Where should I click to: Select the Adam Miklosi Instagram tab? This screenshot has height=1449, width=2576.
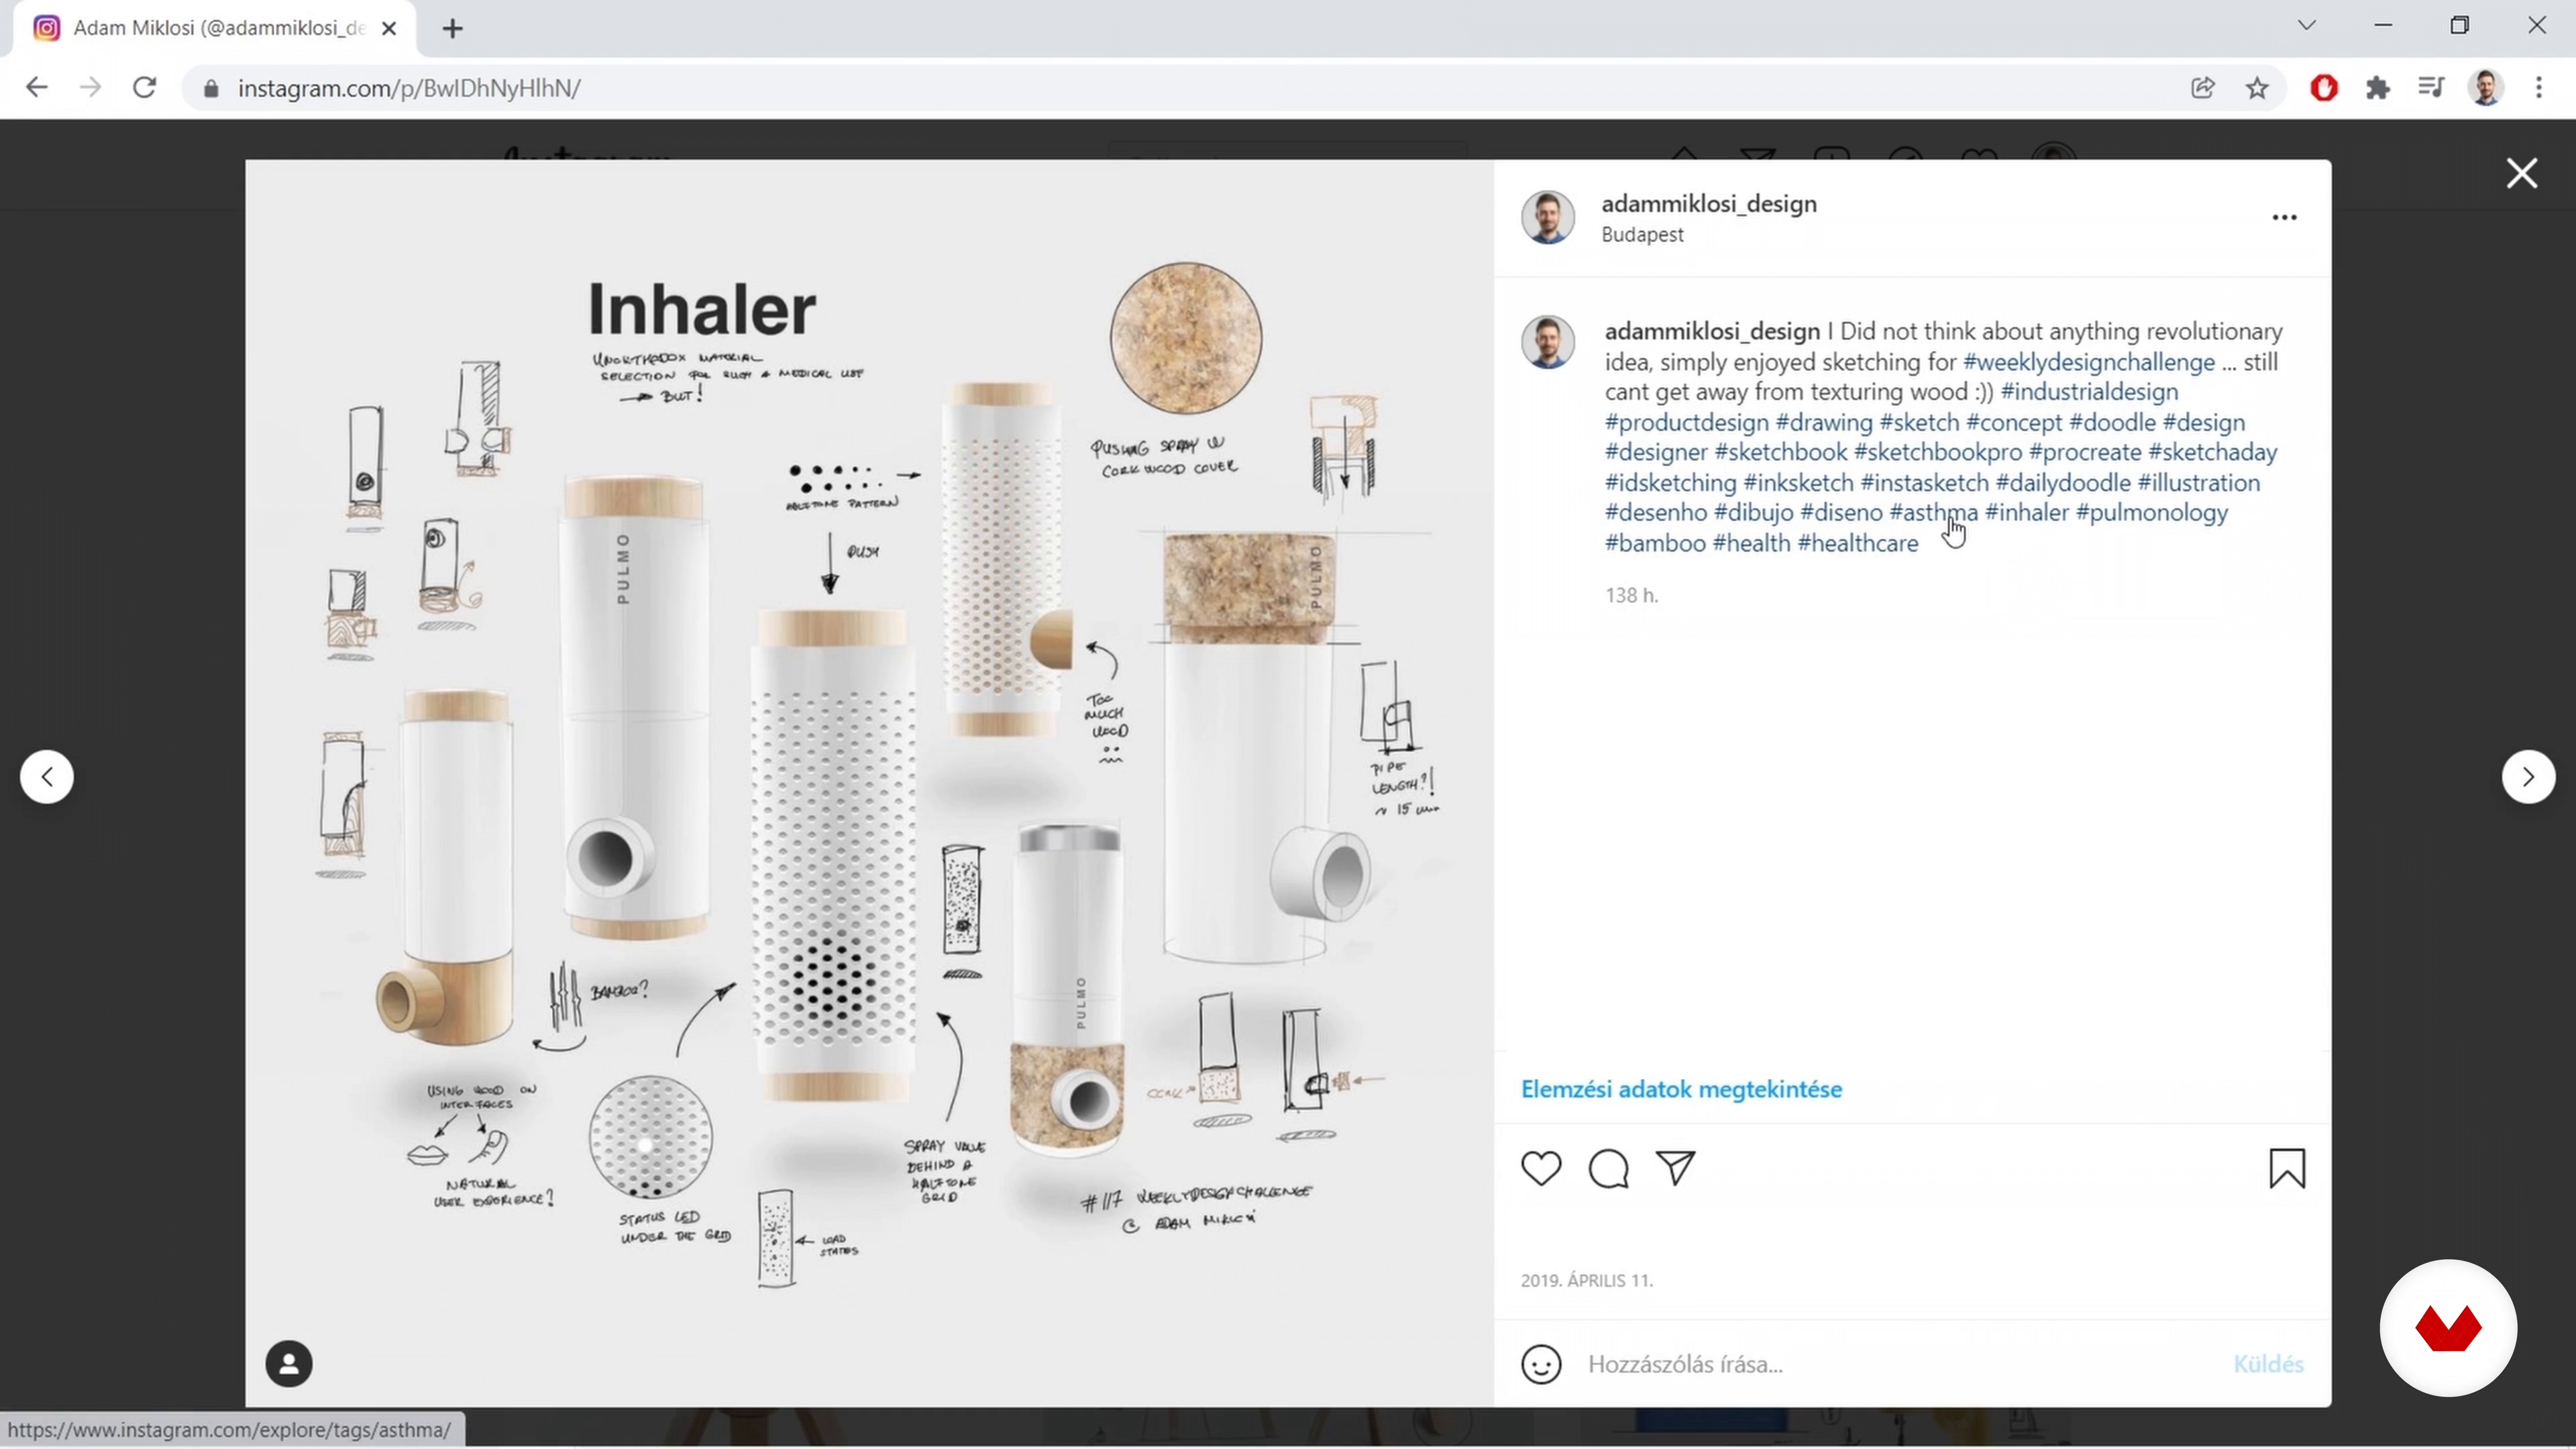click(215, 28)
